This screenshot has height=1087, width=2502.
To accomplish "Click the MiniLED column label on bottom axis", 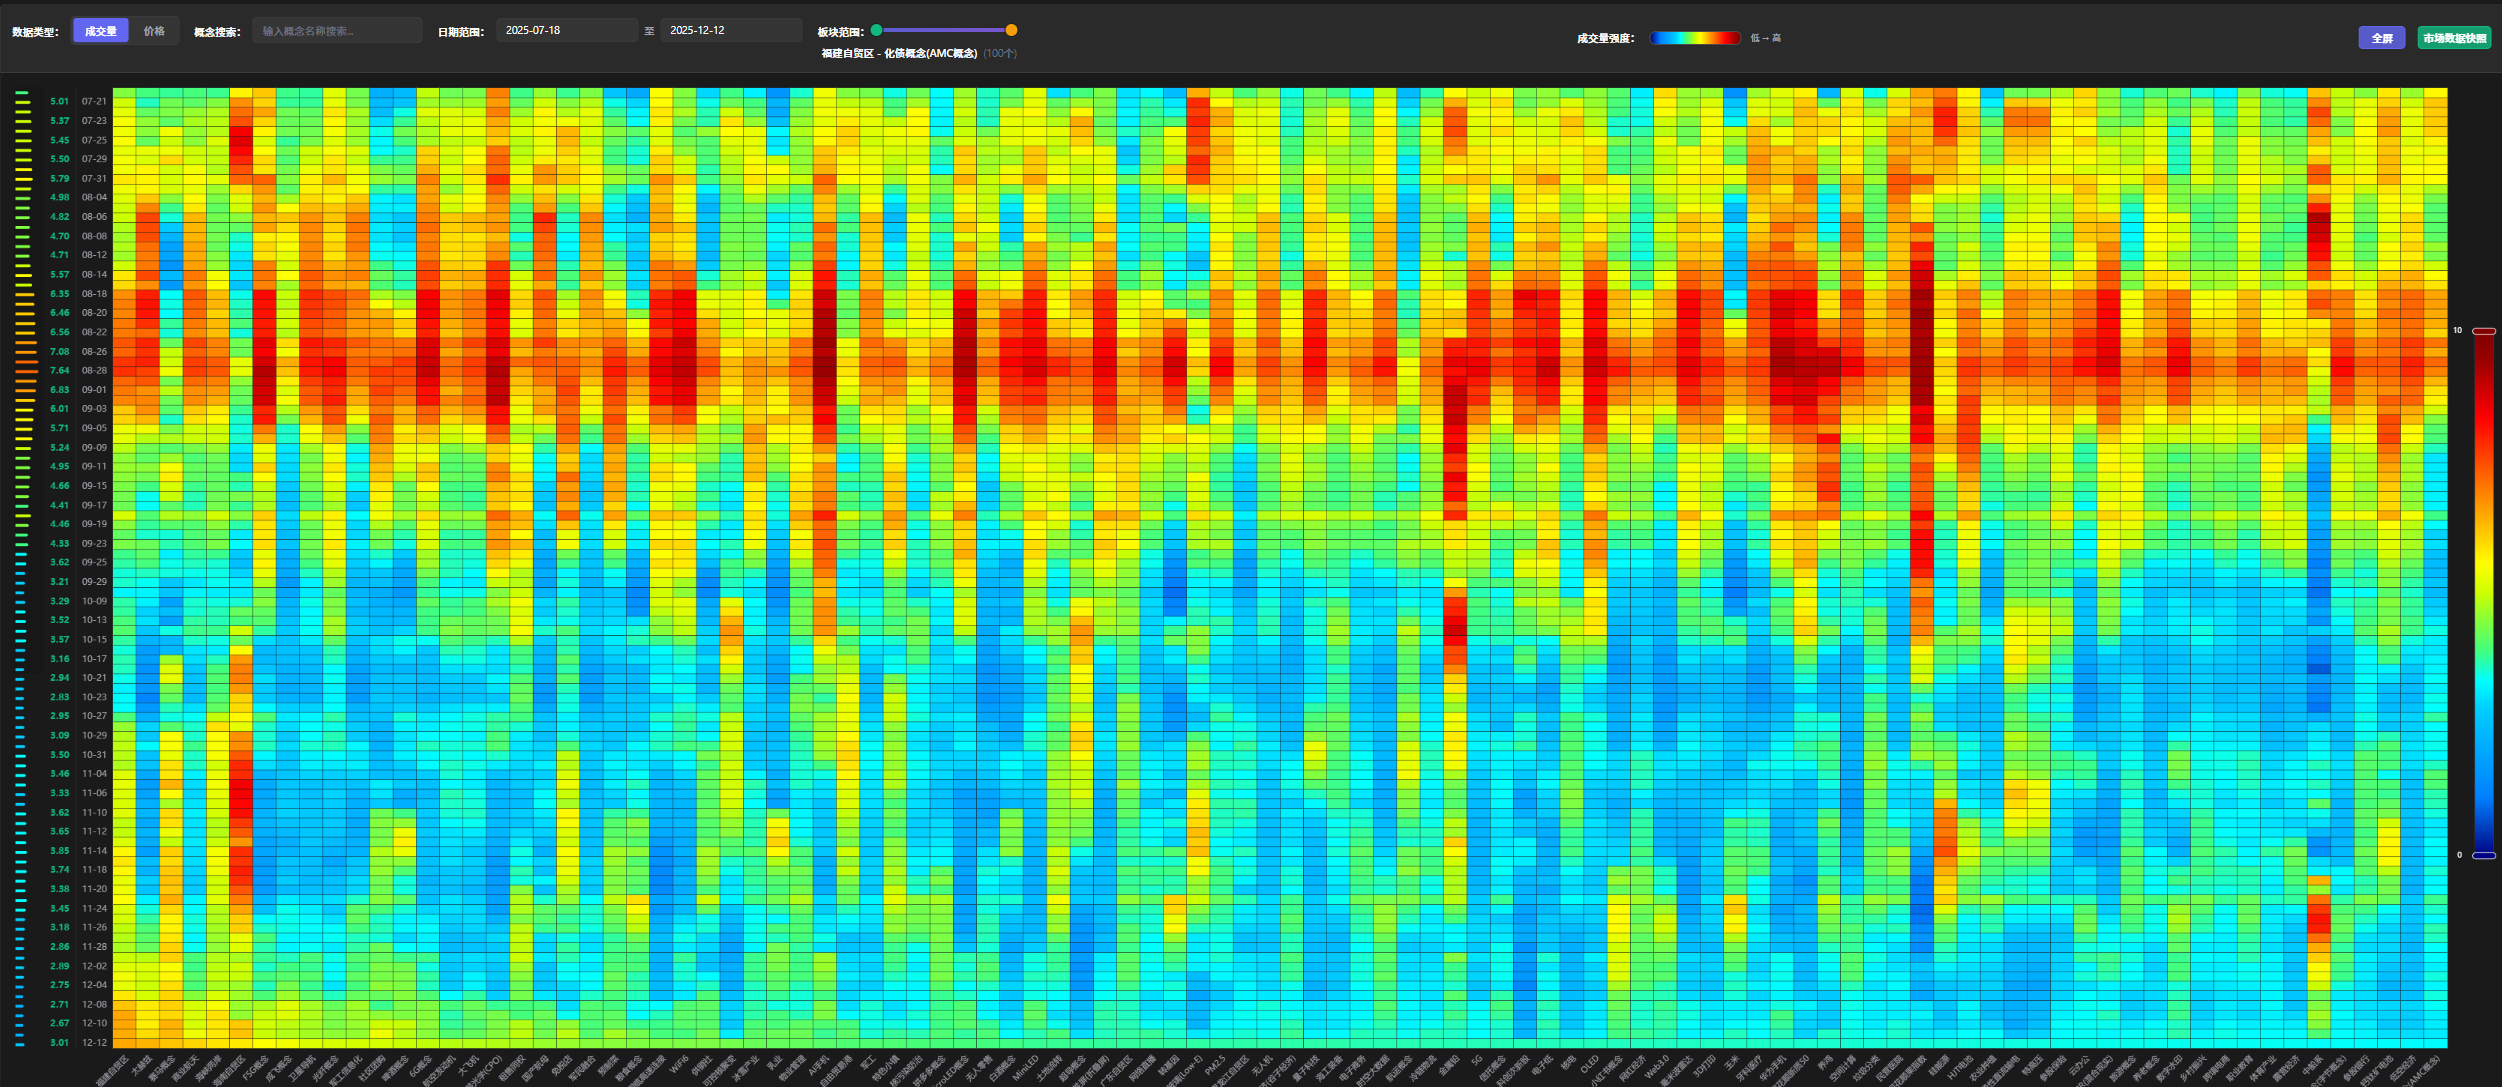I will [1026, 1068].
